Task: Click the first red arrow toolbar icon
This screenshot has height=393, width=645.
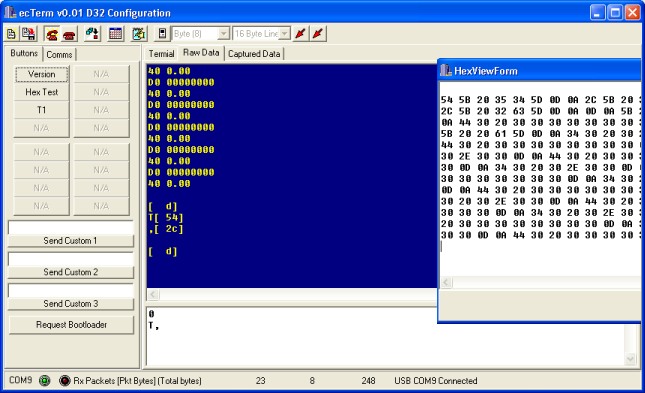Action: tap(300, 34)
